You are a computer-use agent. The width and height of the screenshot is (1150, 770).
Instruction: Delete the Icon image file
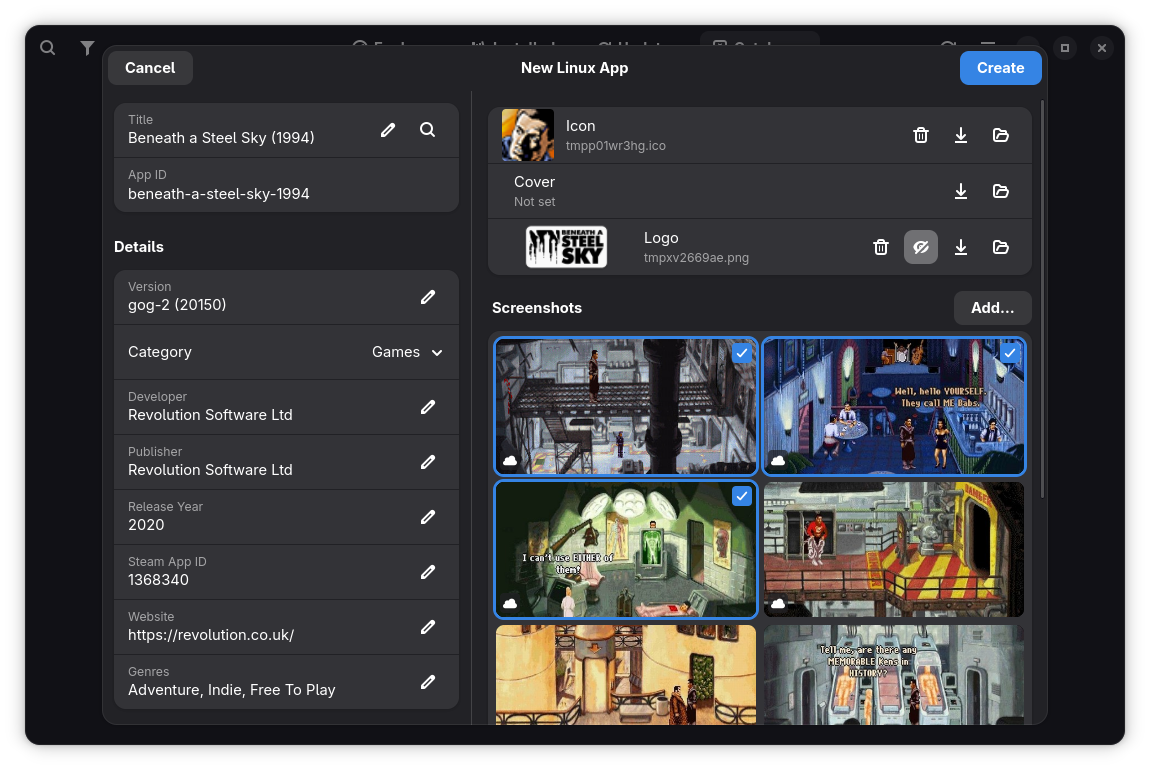pyautogui.click(x=921, y=135)
